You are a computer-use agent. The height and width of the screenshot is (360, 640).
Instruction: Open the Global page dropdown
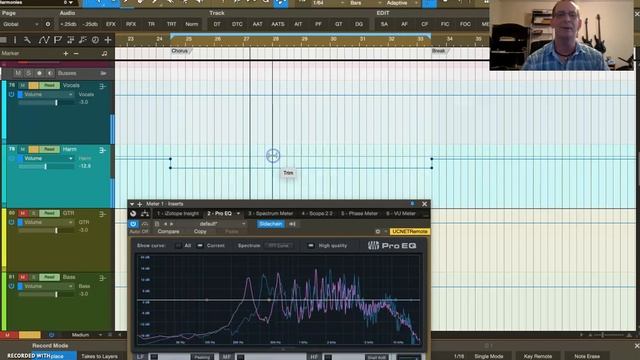point(21,24)
